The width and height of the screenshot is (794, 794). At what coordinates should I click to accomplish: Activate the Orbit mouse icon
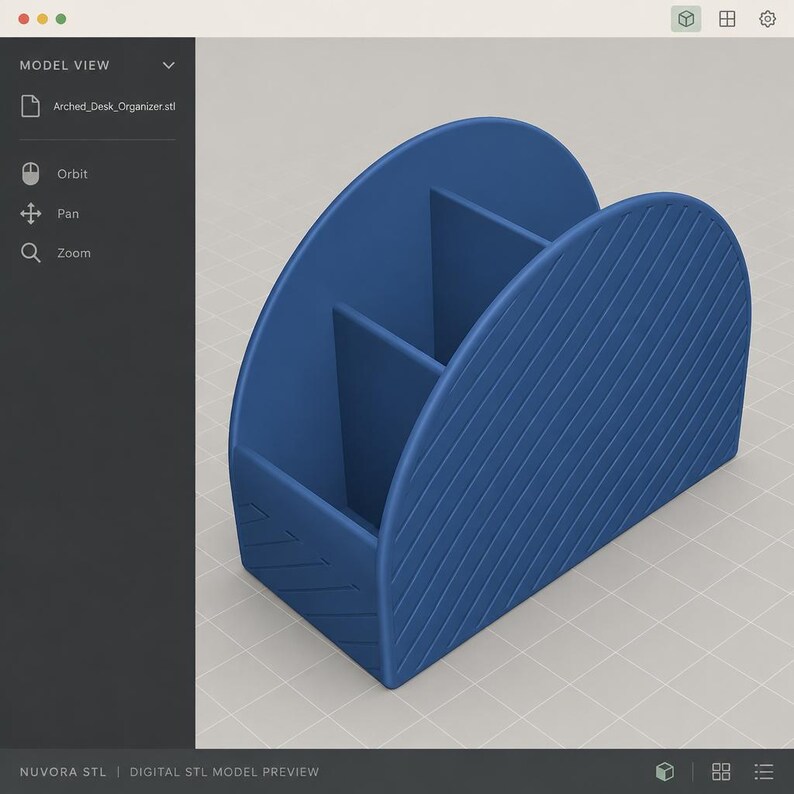(31, 174)
